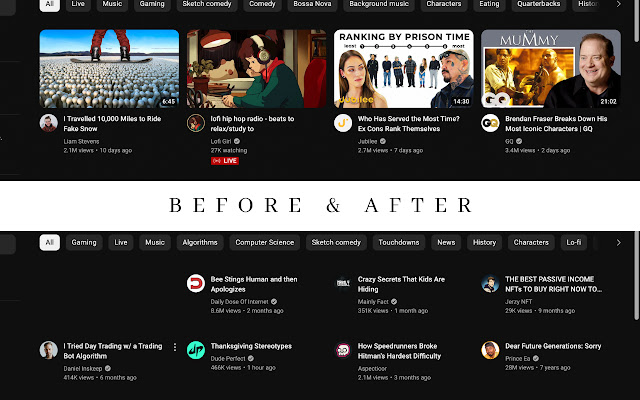
Task: Click Jerzy NFT channel avatar
Action: tap(490, 283)
